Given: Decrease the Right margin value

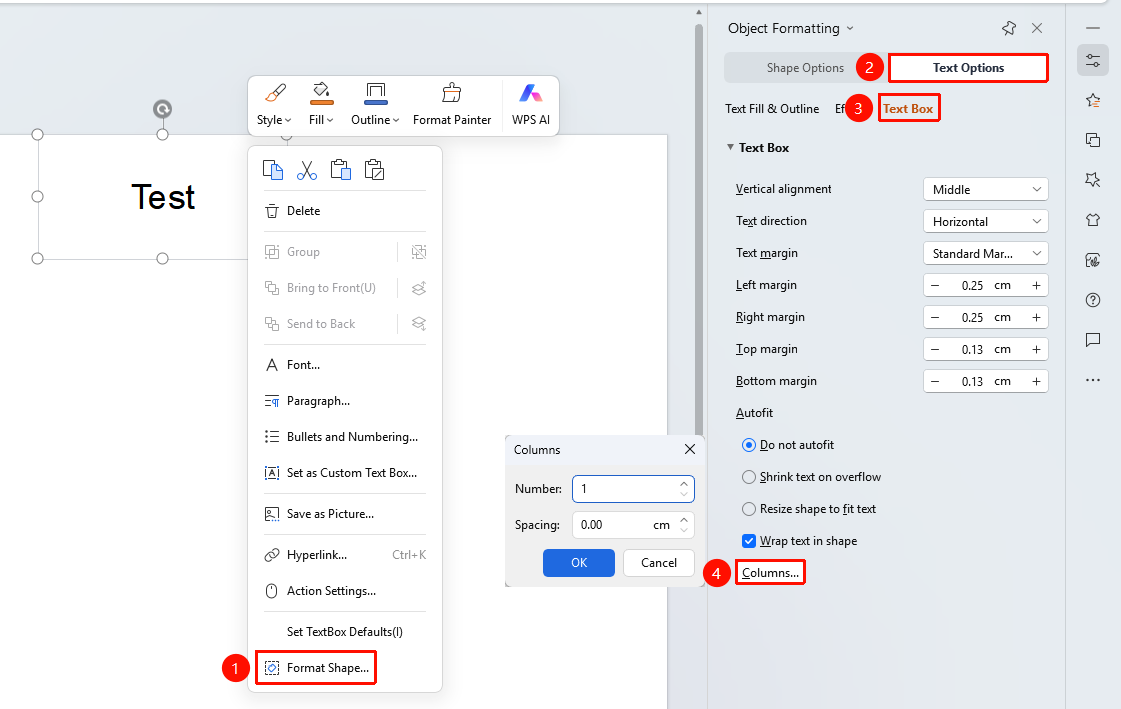Looking at the screenshot, I should [935, 317].
